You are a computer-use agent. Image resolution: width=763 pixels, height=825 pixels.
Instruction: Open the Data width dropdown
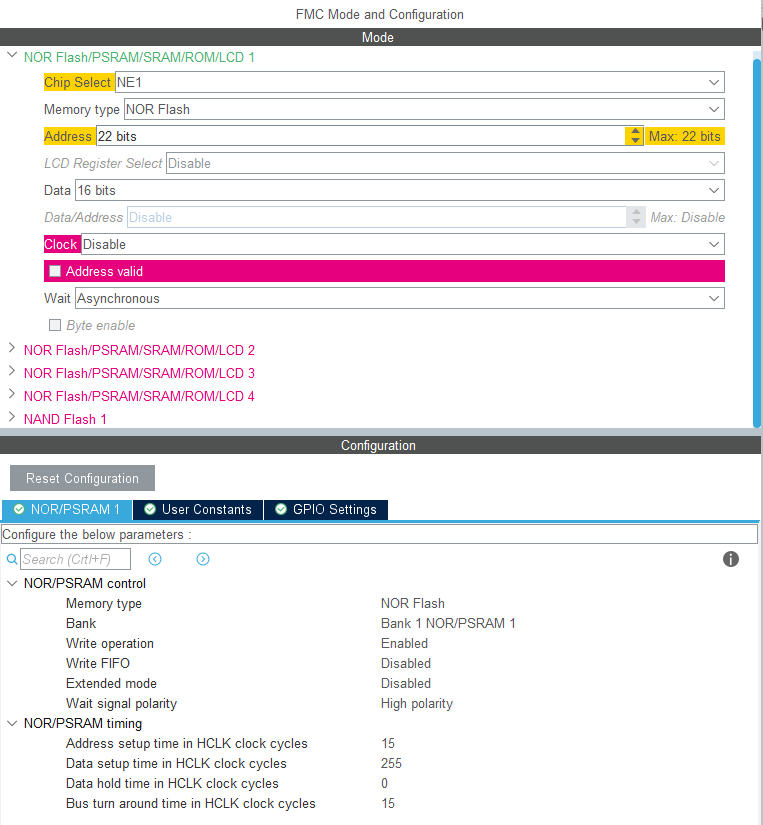click(x=400, y=190)
